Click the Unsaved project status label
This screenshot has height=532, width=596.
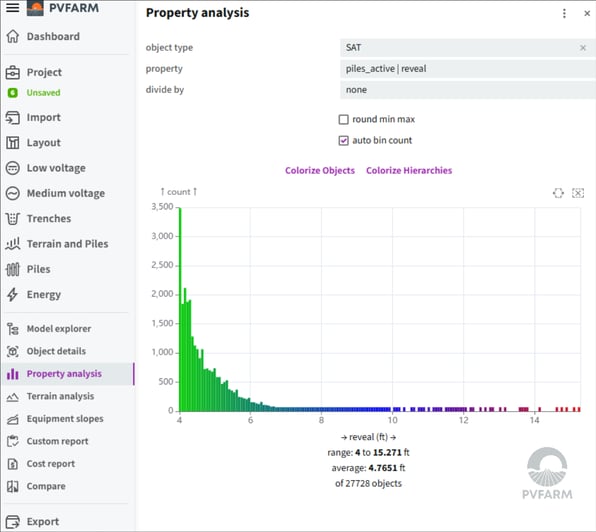43,93
